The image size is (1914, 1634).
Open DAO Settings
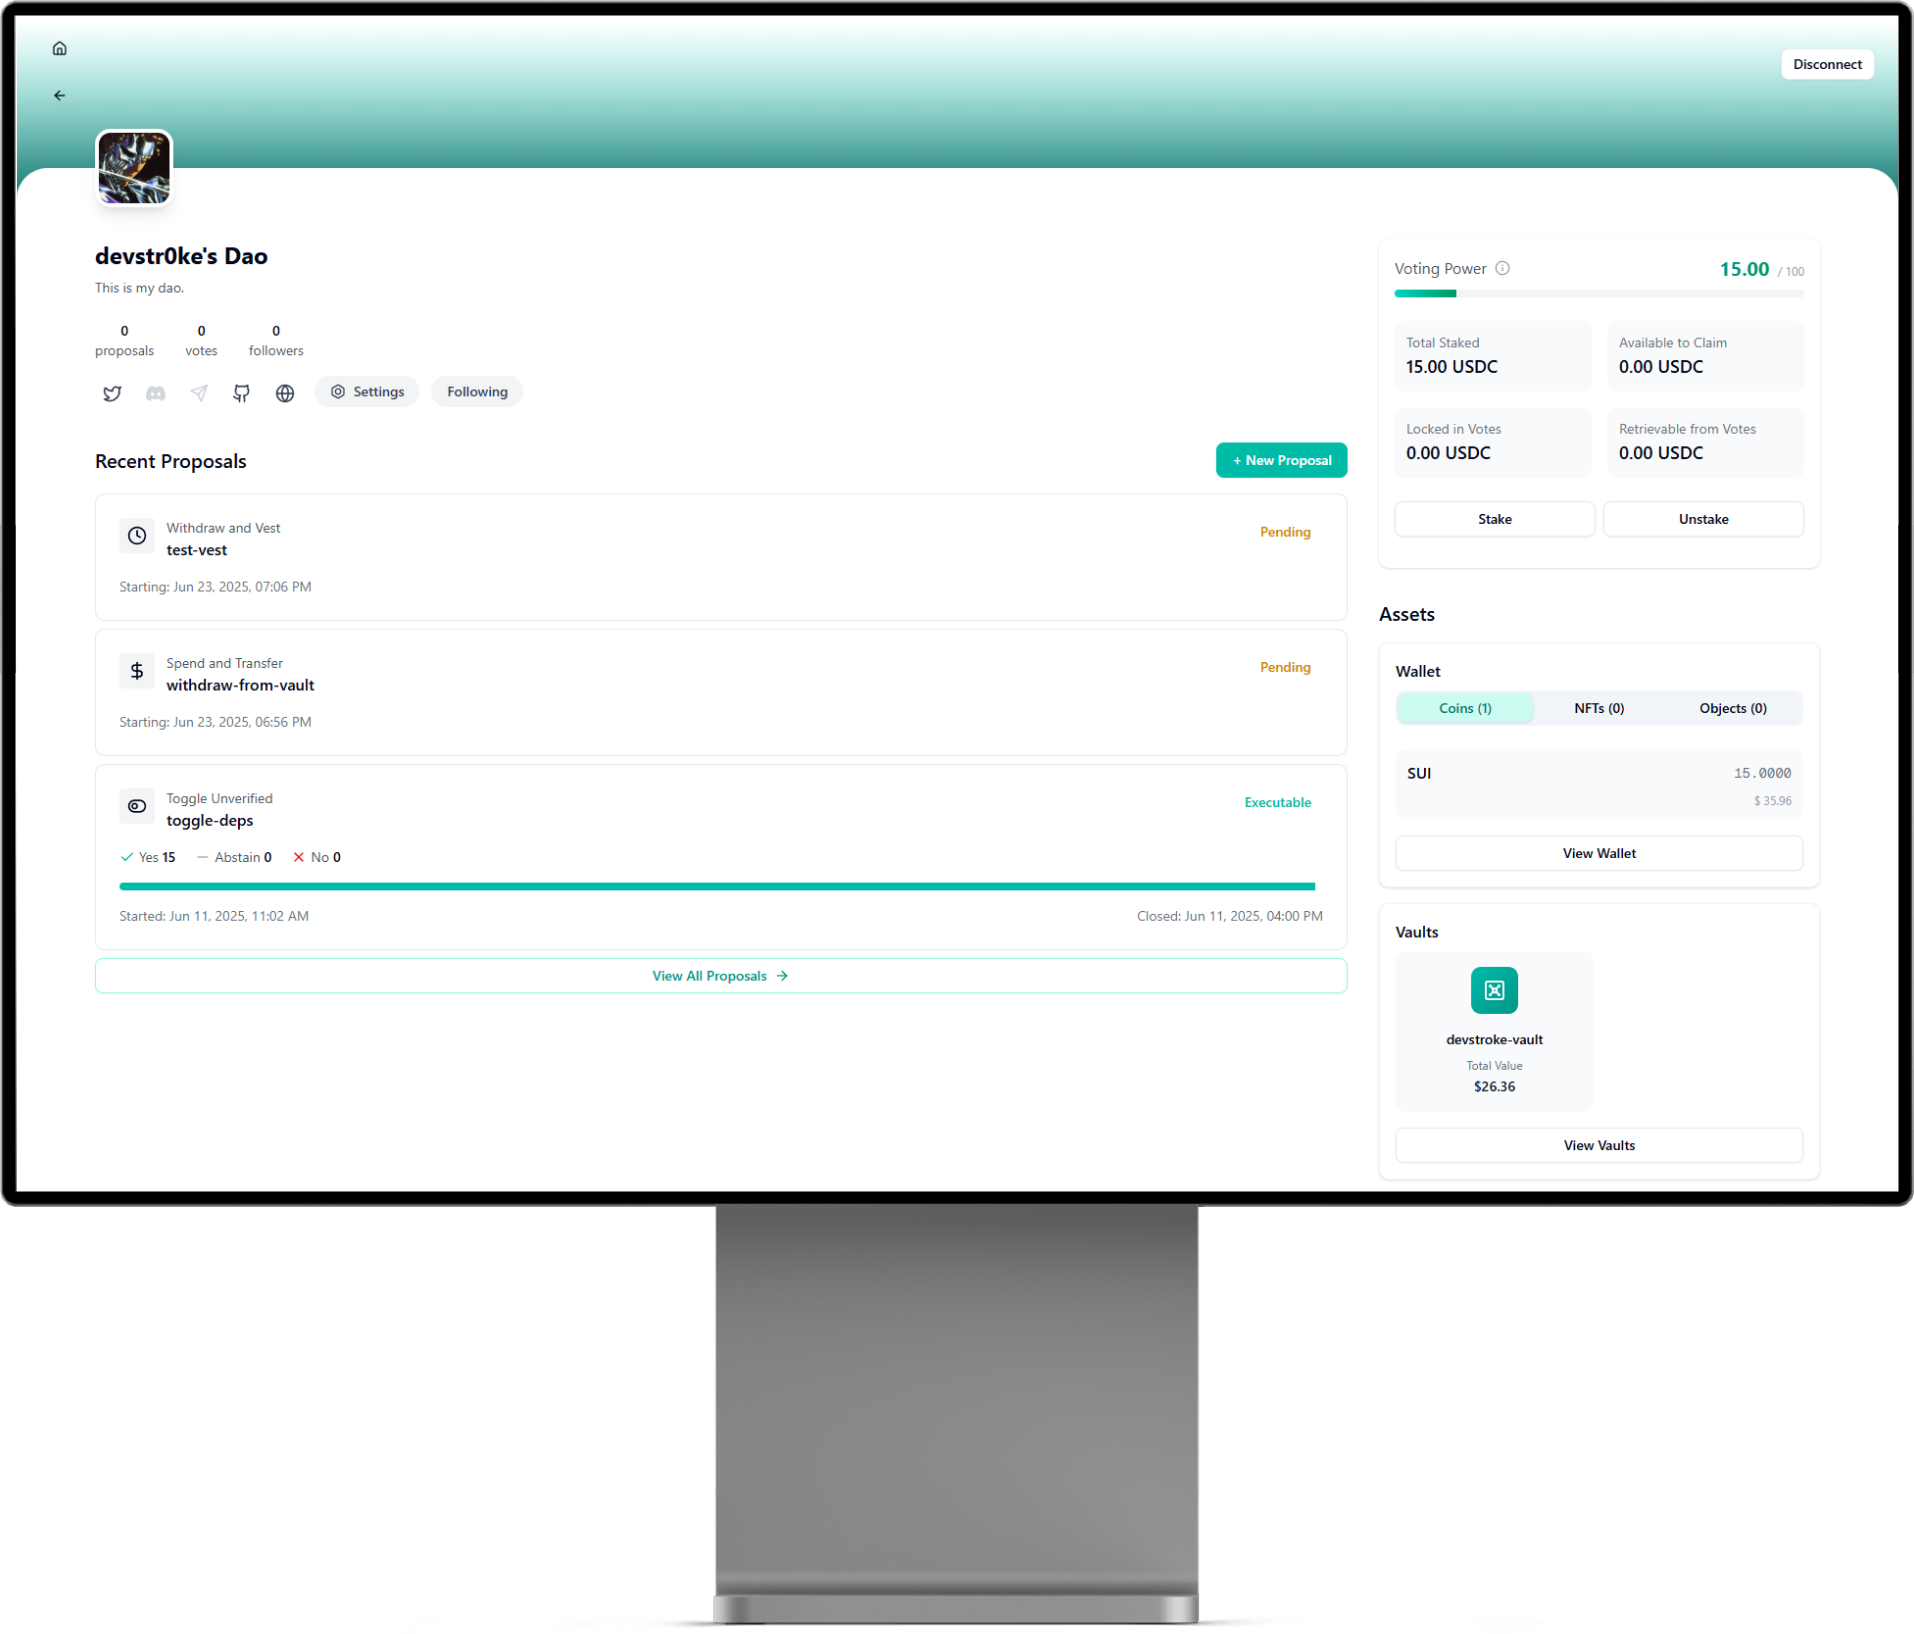(x=367, y=392)
